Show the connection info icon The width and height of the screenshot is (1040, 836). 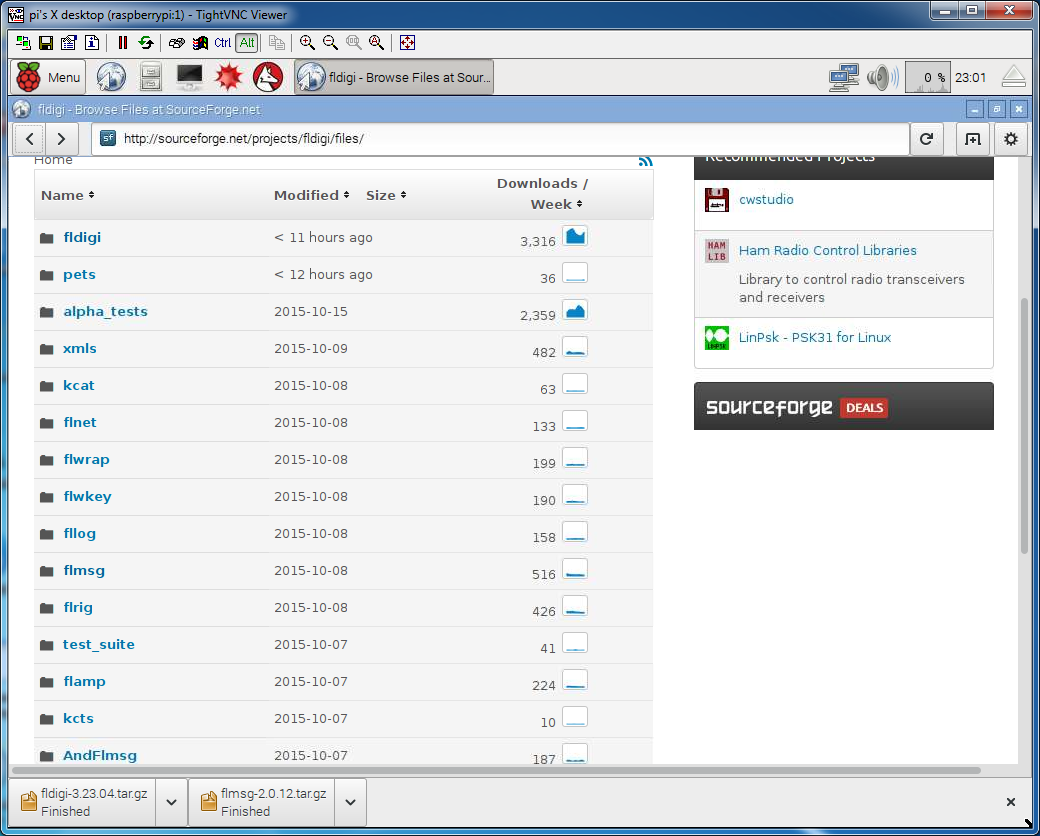pos(92,43)
